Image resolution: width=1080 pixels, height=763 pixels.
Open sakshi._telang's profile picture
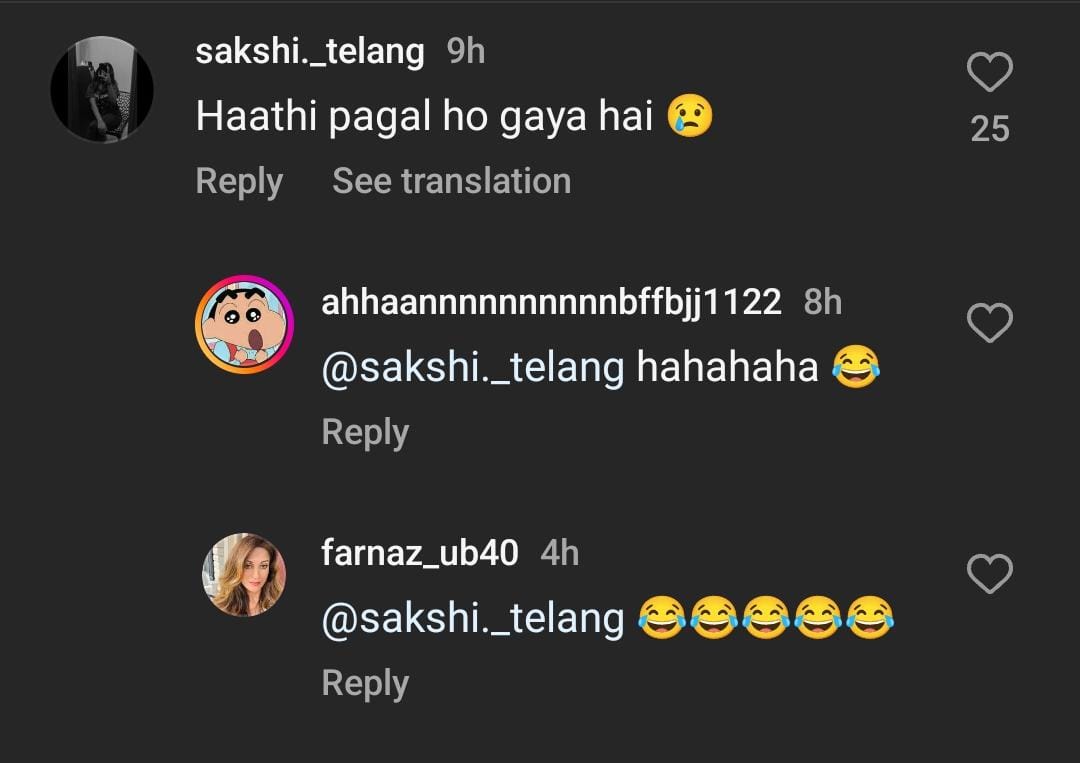[x=102, y=88]
